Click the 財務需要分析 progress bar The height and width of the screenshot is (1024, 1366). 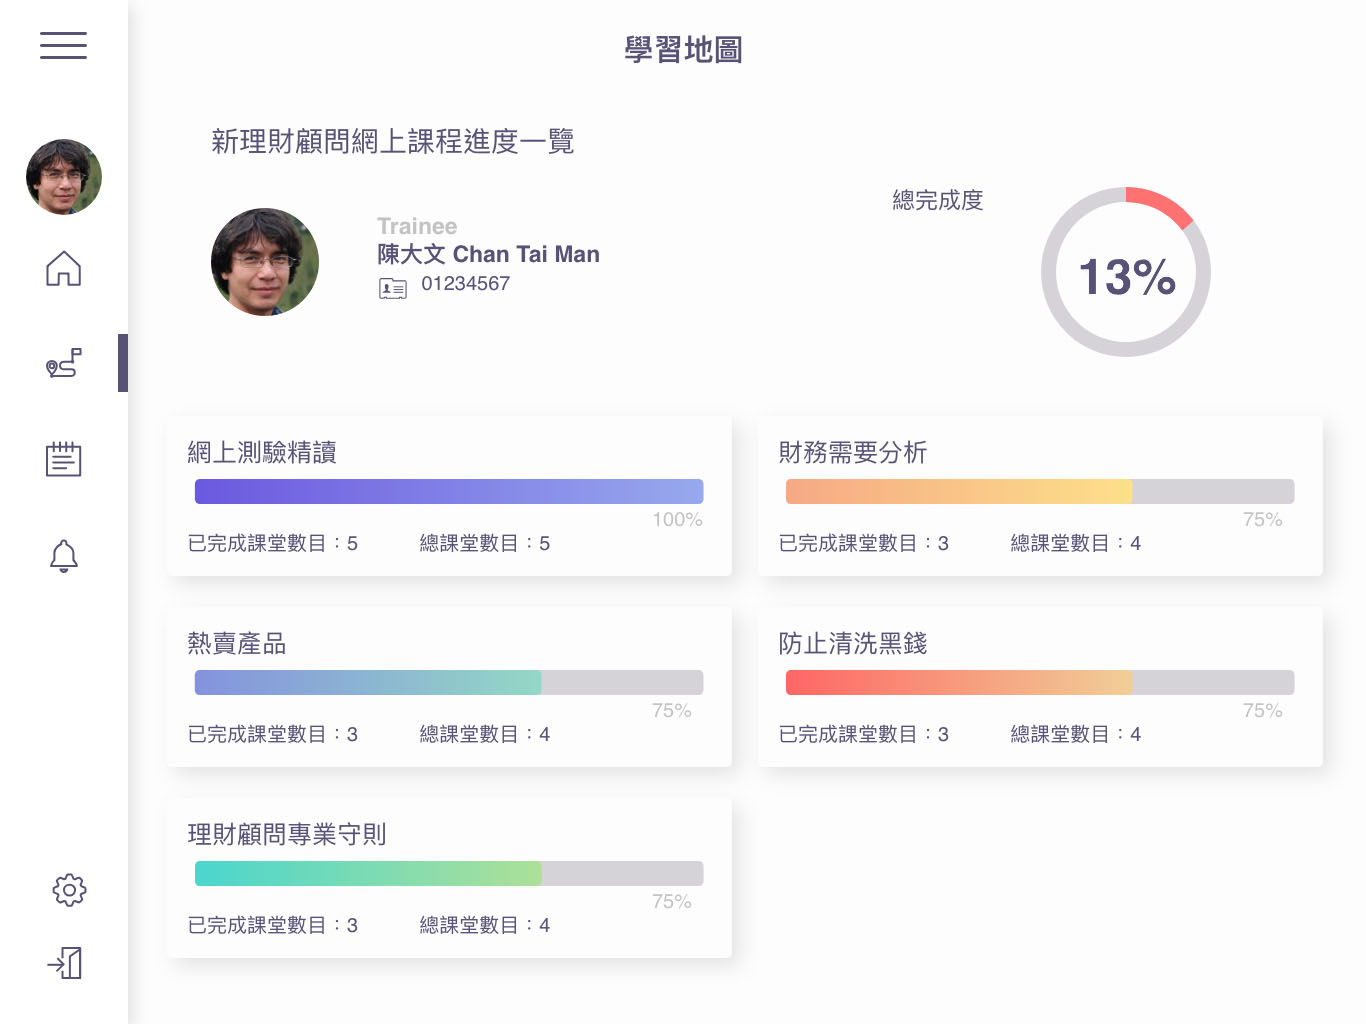tap(1040, 491)
